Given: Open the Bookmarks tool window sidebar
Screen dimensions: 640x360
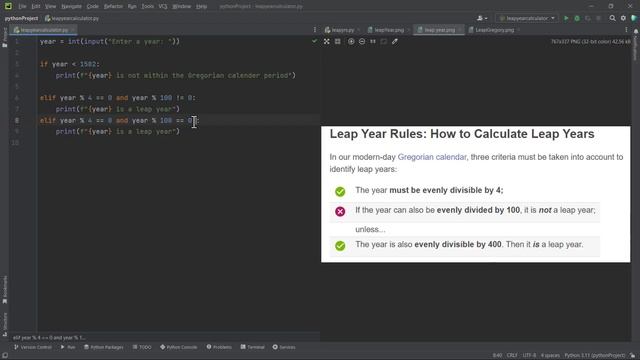Looking at the screenshot, I should 4,289.
